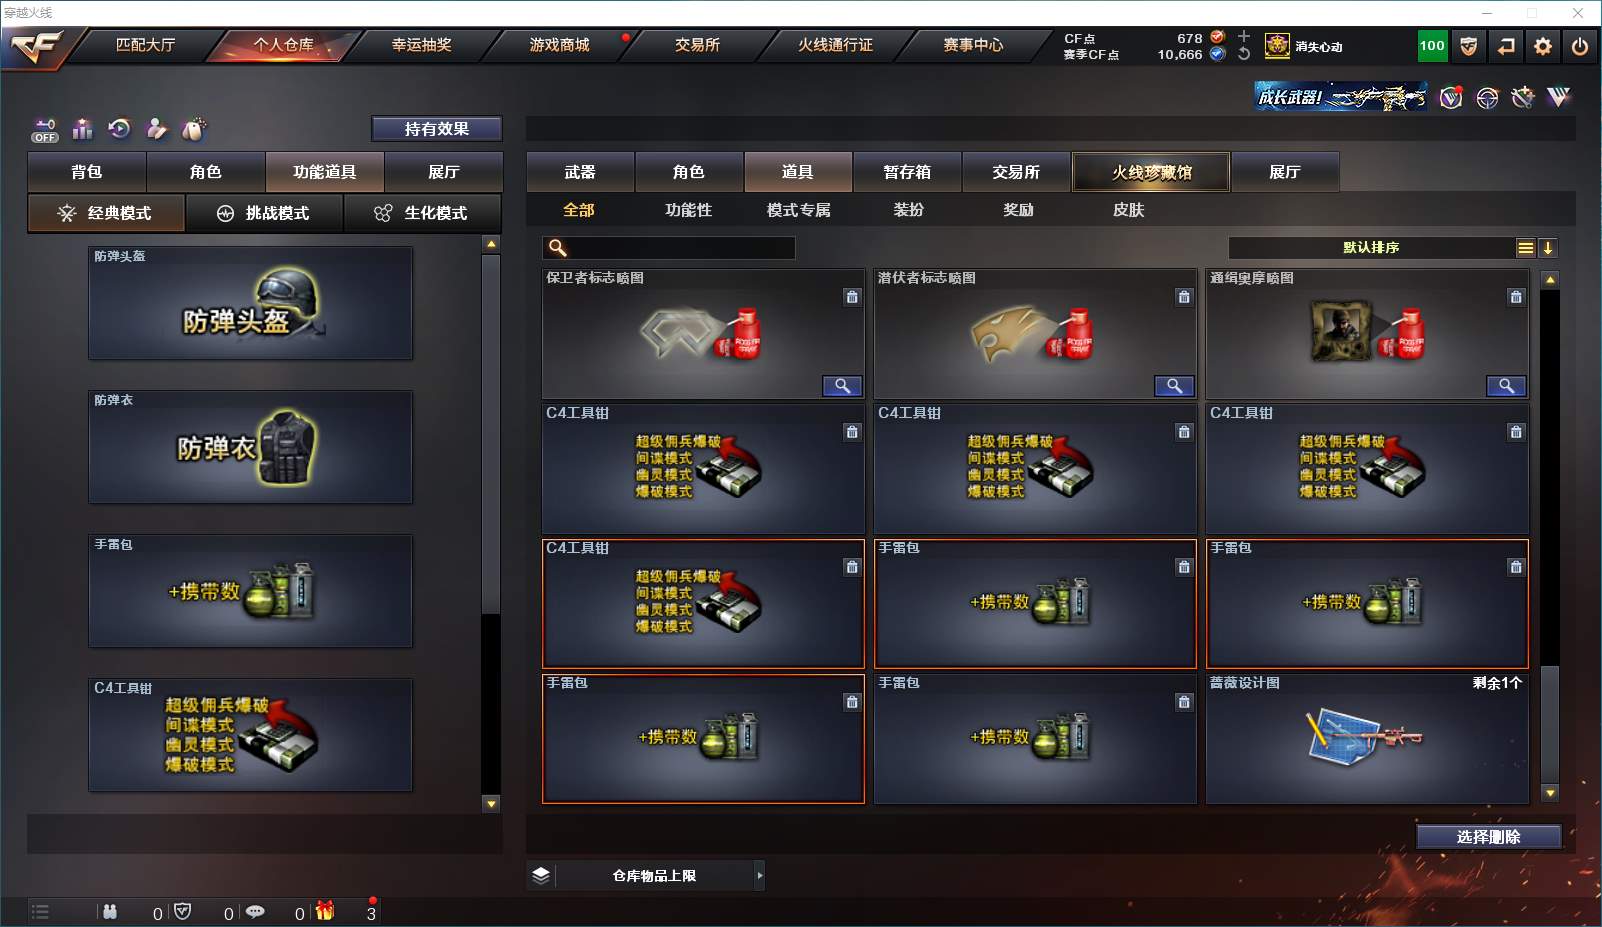Click the power exit icon
1602x927 pixels.
click(x=1580, y=46)
